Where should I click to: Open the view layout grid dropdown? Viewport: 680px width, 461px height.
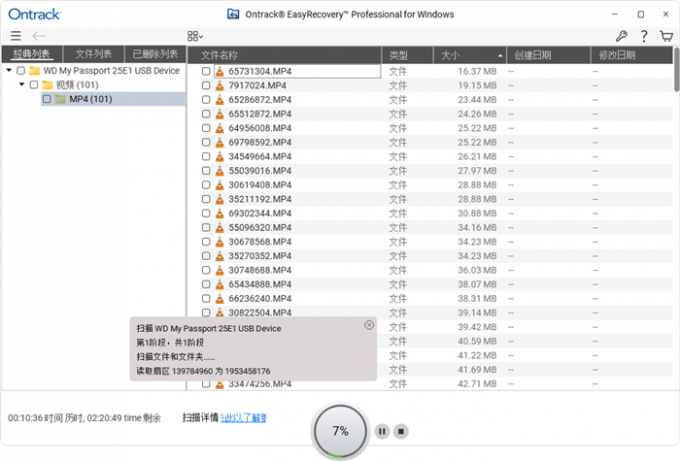click(195, 36)
